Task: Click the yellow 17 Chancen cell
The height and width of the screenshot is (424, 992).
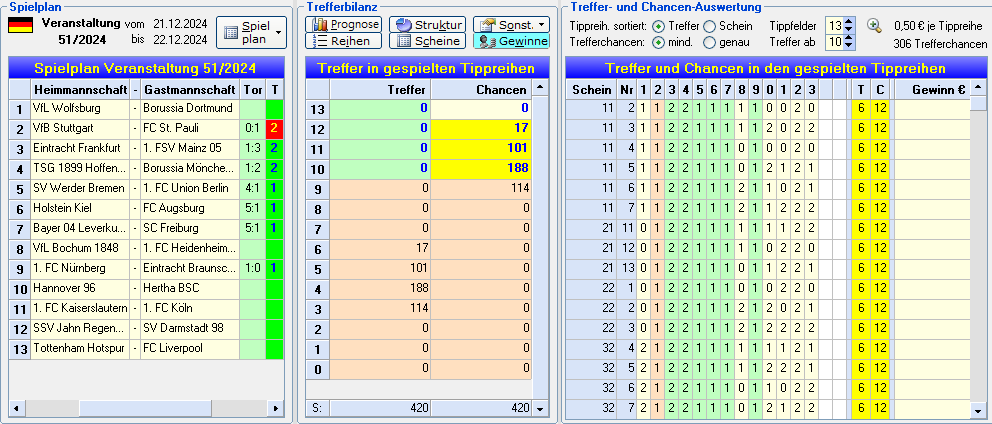Action: [x=481, y=129]
